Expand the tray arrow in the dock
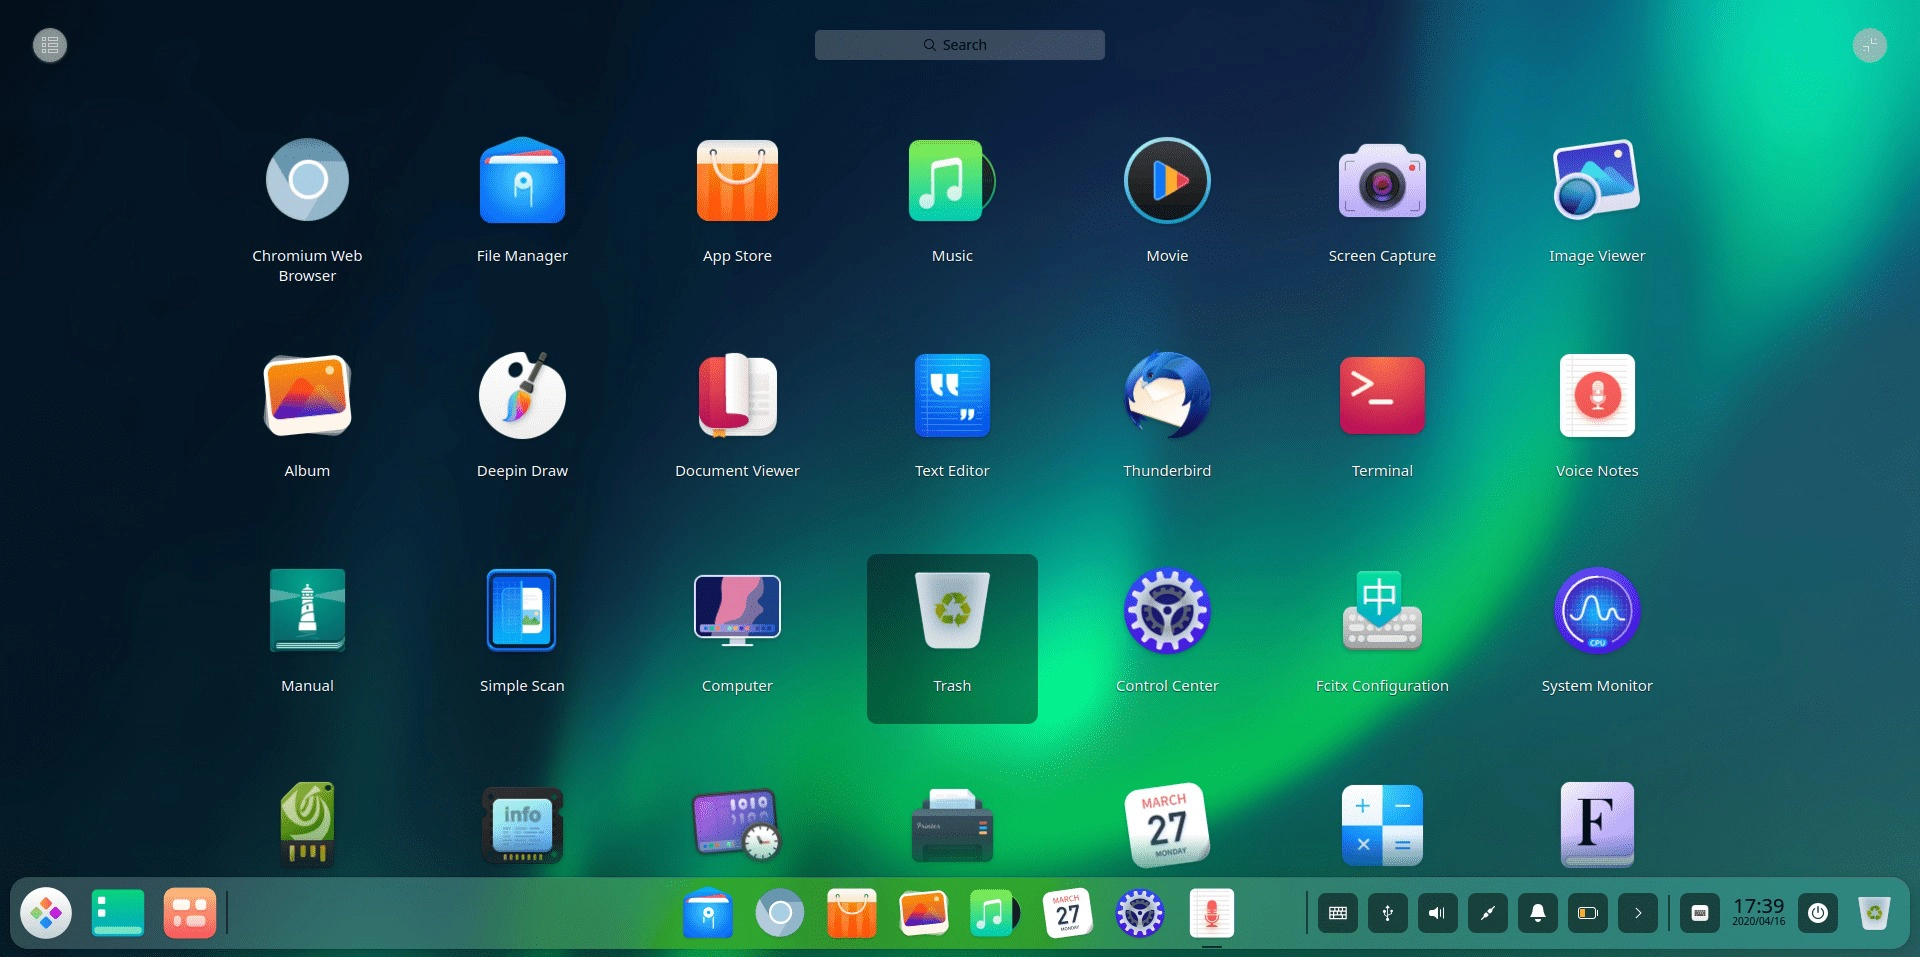Screen dimensions: 1920x957 1638,913
